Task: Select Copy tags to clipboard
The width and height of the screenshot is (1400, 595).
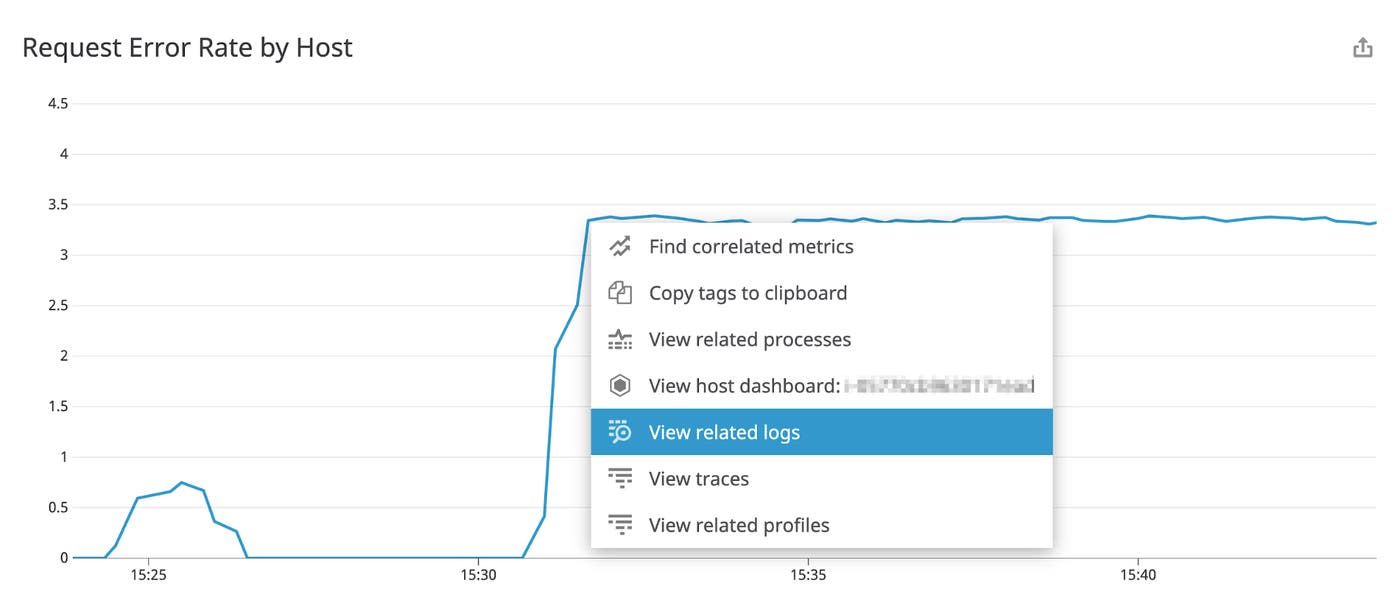Action: (748, 292)
